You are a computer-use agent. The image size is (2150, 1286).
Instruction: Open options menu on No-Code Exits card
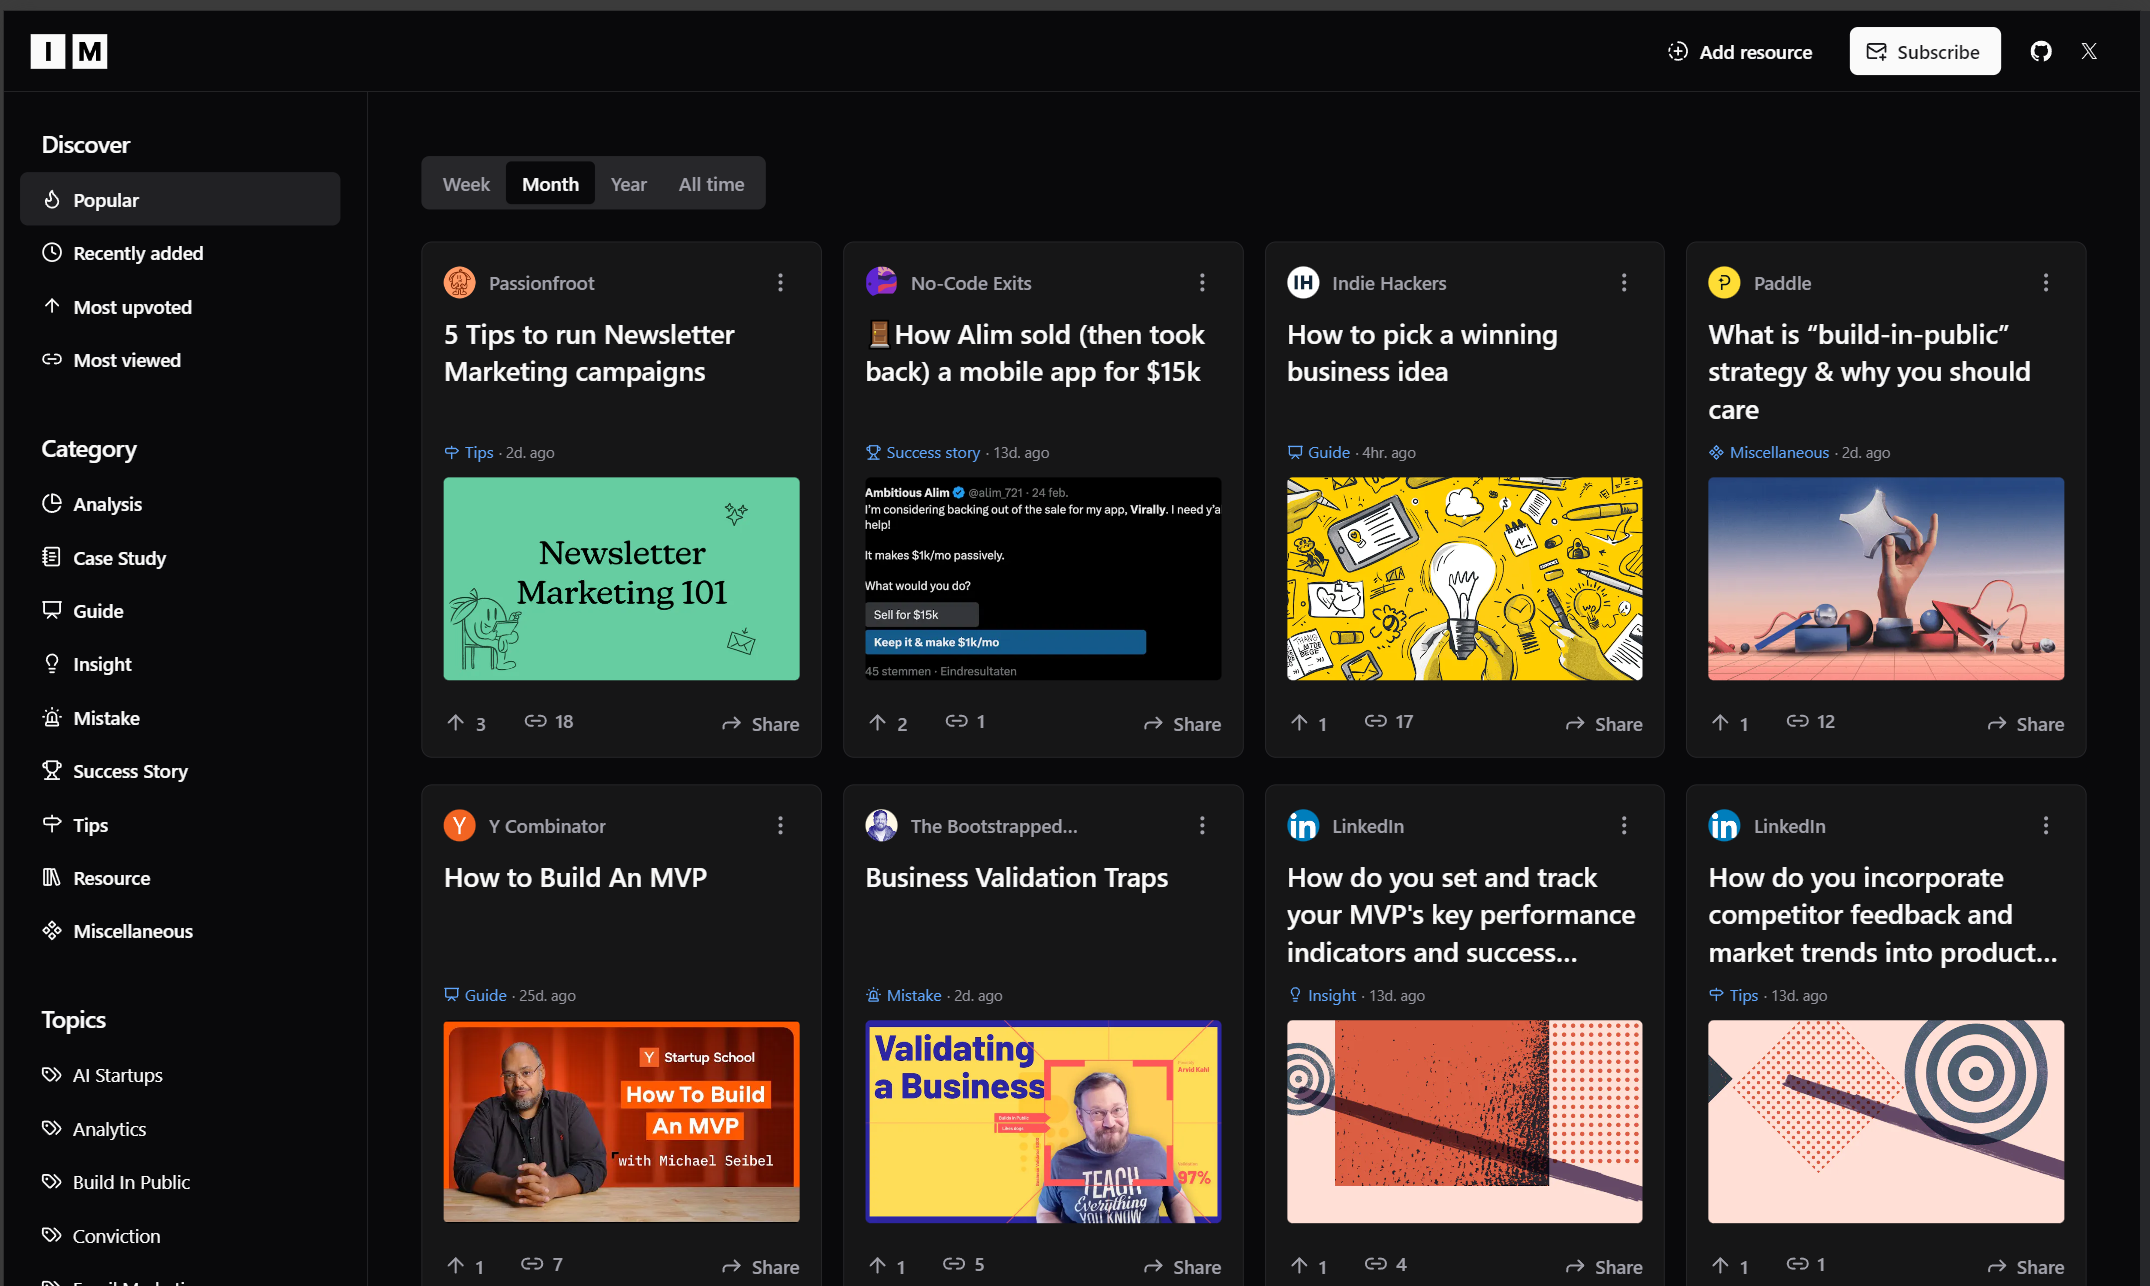click(1202, 283)
